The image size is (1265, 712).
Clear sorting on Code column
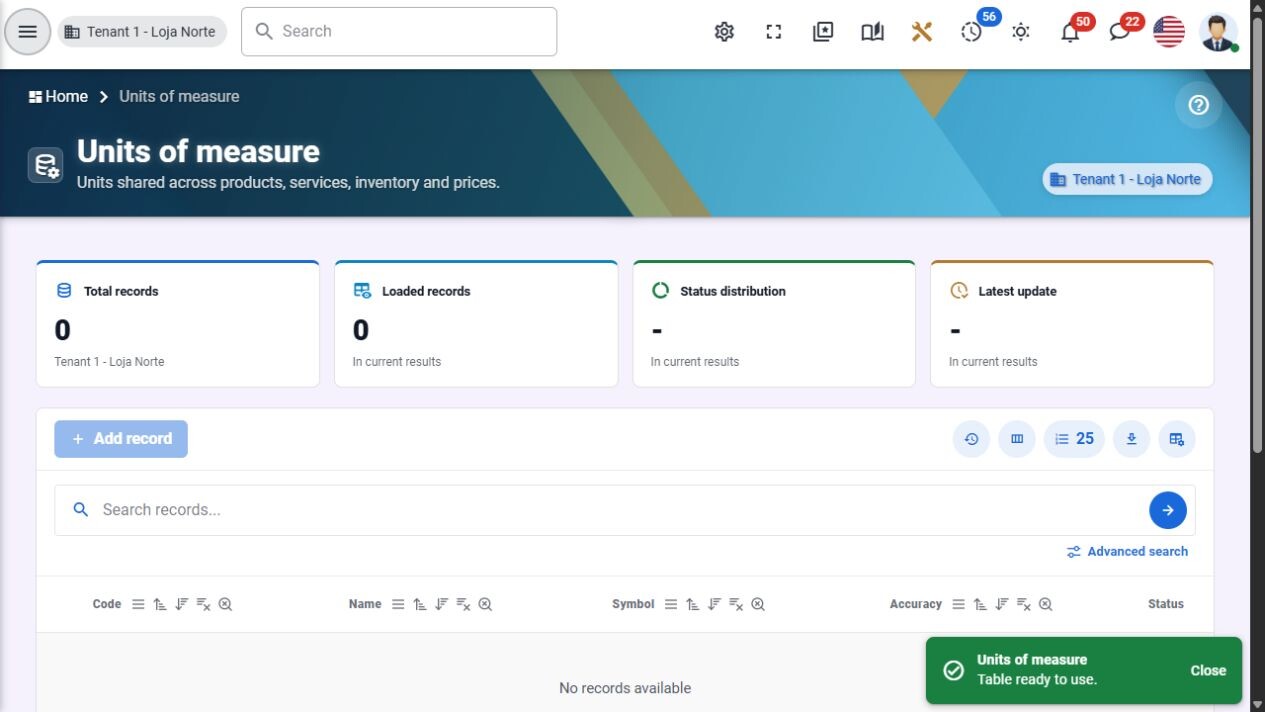204,604
